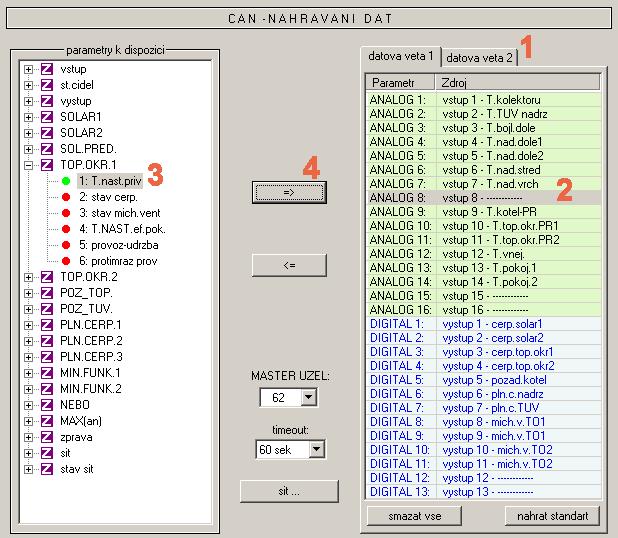Select ANALOG 3 T.bojl.dole row
The image size is (618, 538).
[x=483, y=128]
